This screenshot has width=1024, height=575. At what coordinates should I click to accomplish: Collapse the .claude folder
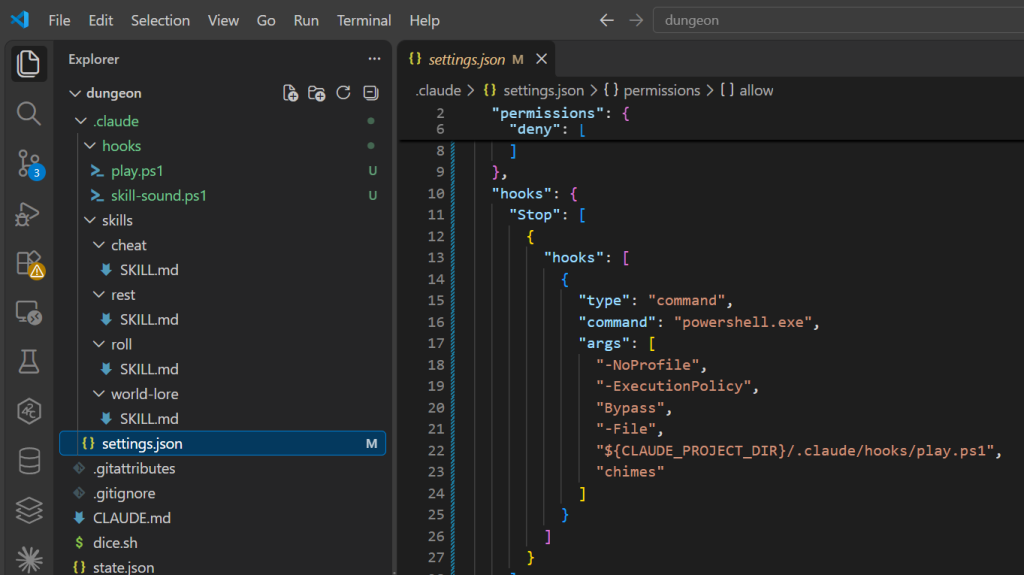(80, 121)
